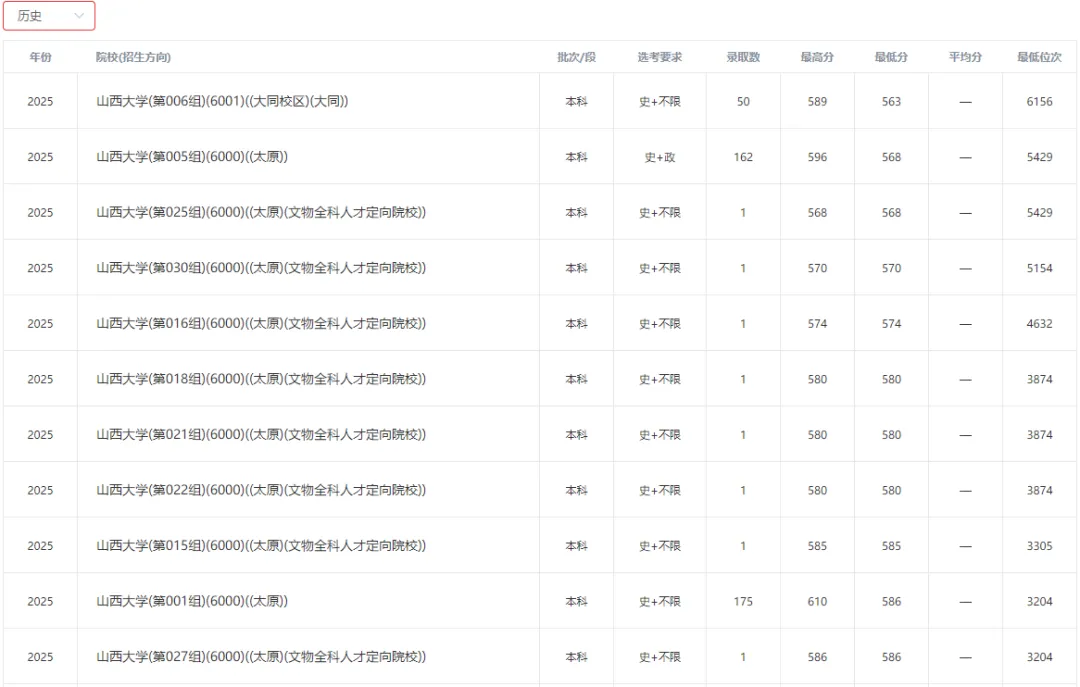Click lowest rank 3305
The image size is (1080, 687).
pos(1039,546)
